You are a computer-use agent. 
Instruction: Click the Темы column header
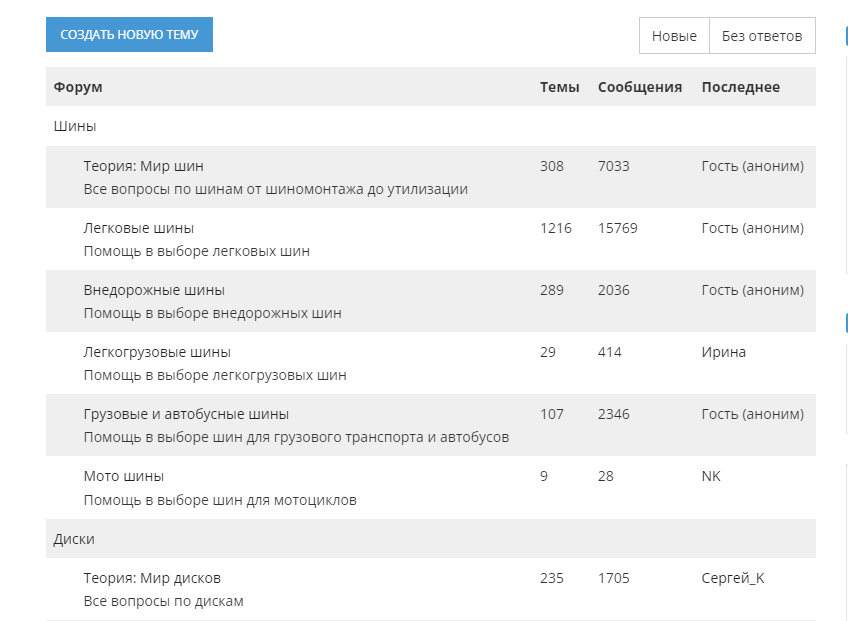point(559,87)
